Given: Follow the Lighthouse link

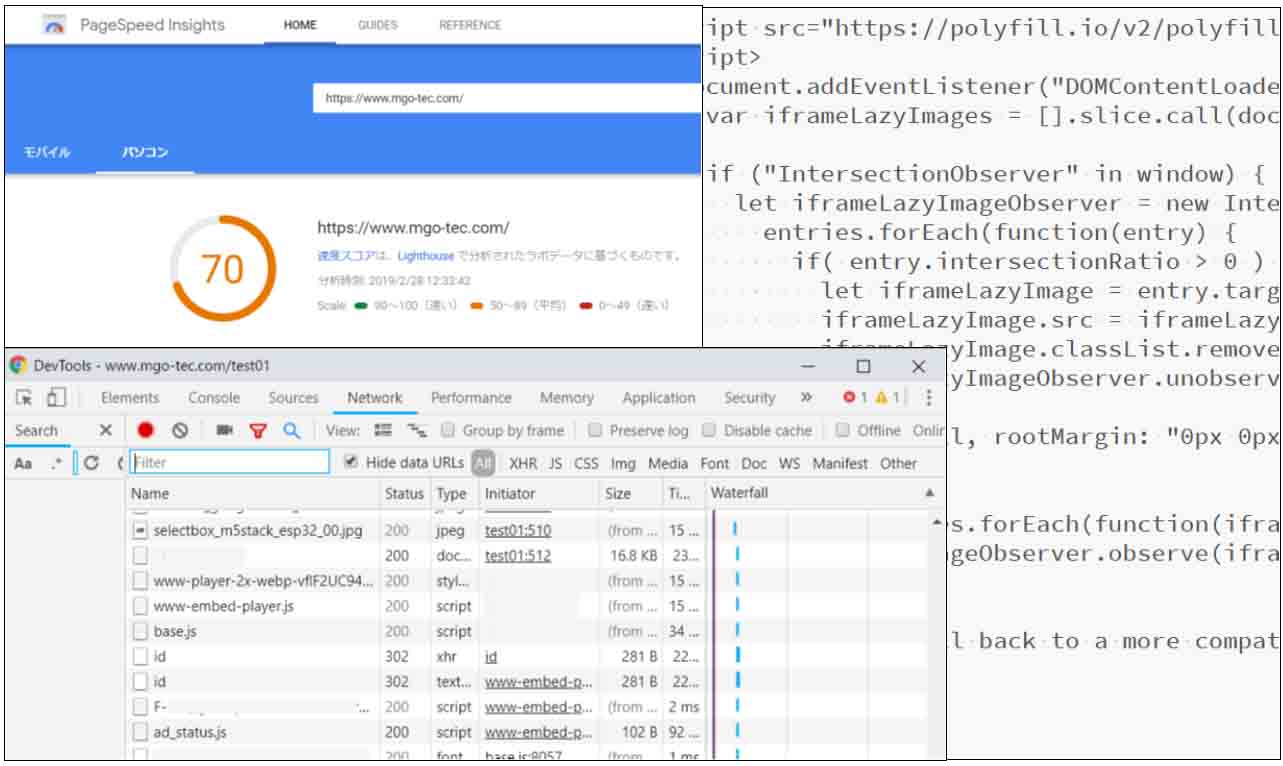Looking at the screenshot, I should [425, 257].
